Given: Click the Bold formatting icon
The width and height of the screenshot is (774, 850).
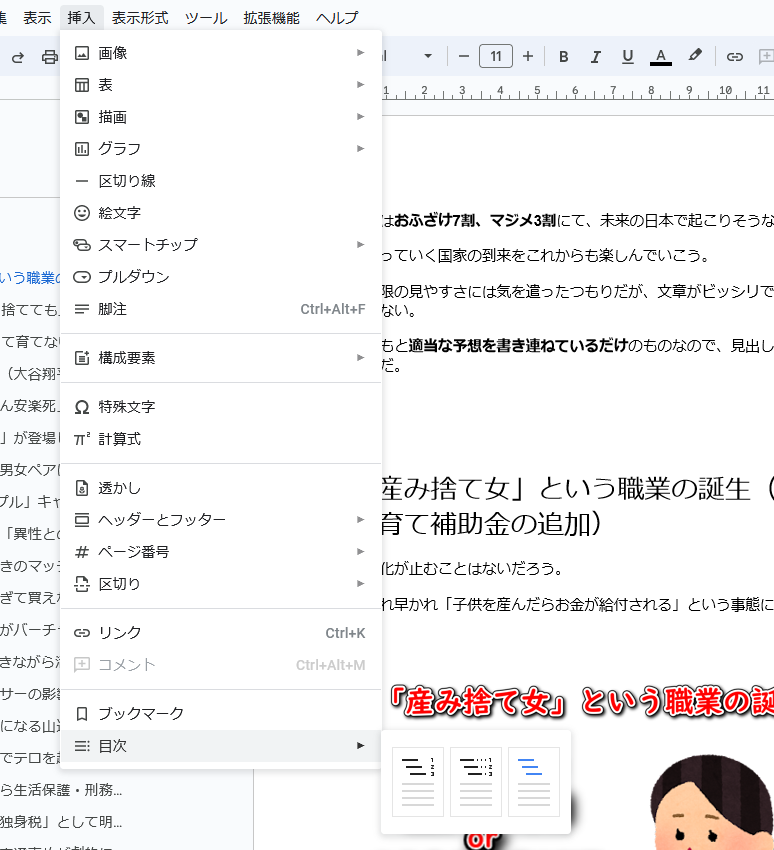Looking at the screenshot, I should [x=564, y=56].
